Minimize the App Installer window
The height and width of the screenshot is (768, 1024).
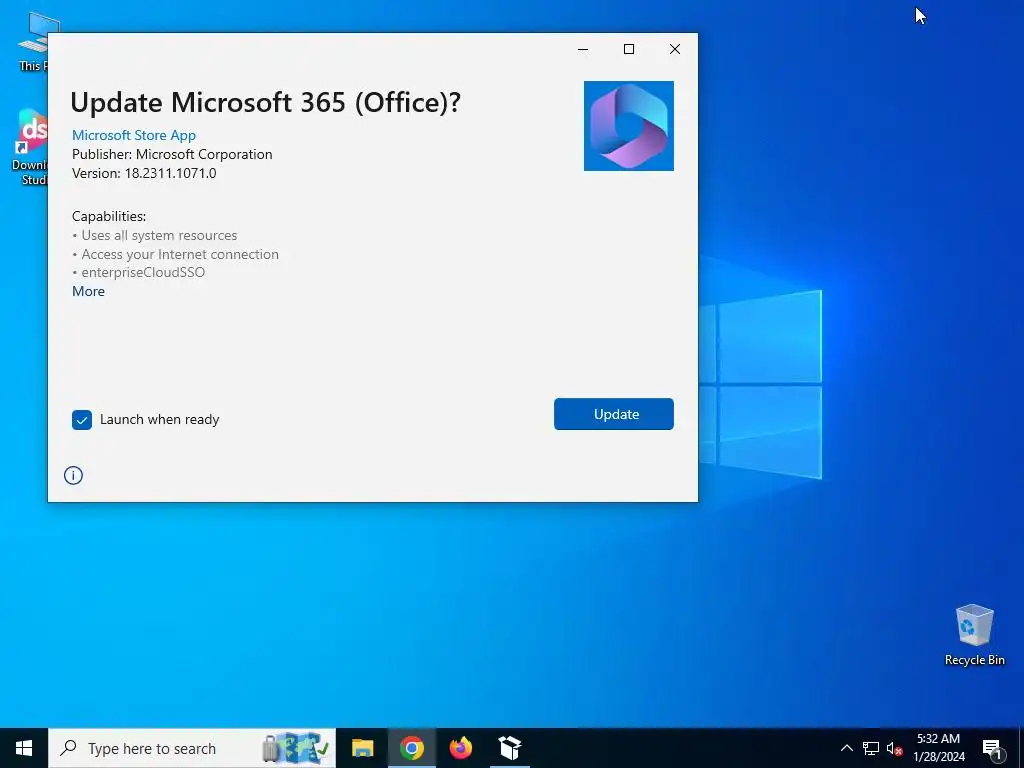[583, 49]
